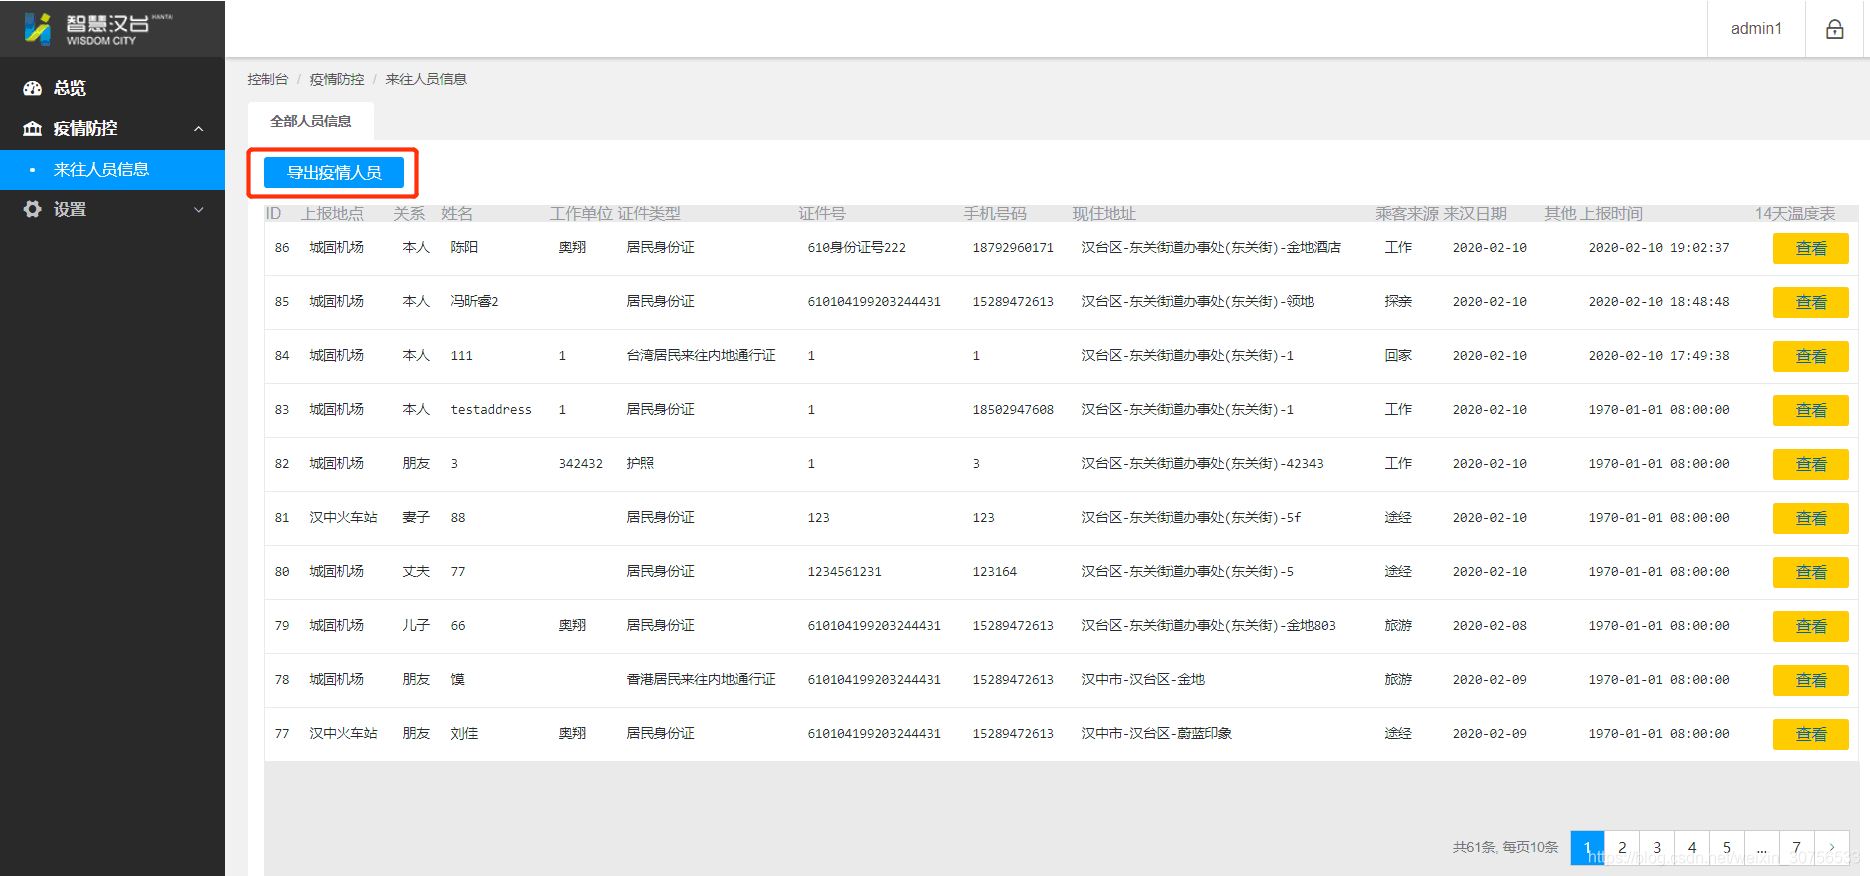Go to pagination page 4

(1692, 847)
